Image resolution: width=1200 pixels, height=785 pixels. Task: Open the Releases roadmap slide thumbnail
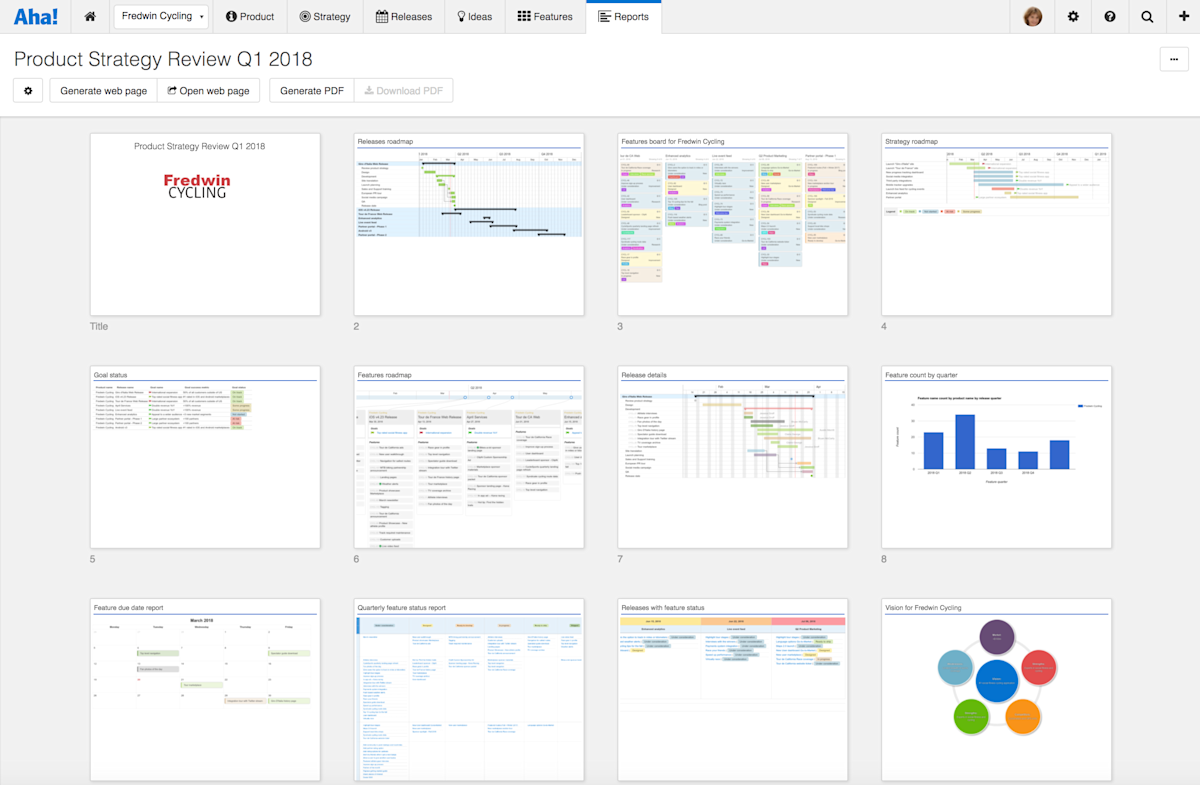(x=468, y=224)
